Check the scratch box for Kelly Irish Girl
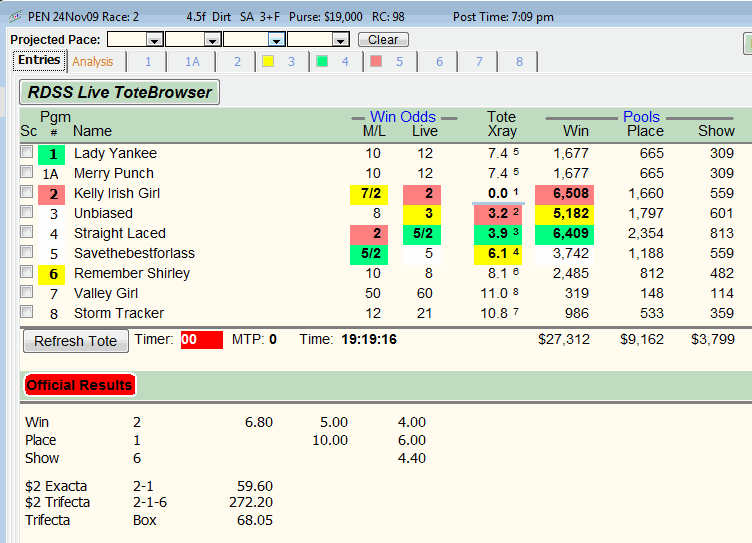Screen dimensions: 752x543 pyautogui.click(x=26, y=192)
